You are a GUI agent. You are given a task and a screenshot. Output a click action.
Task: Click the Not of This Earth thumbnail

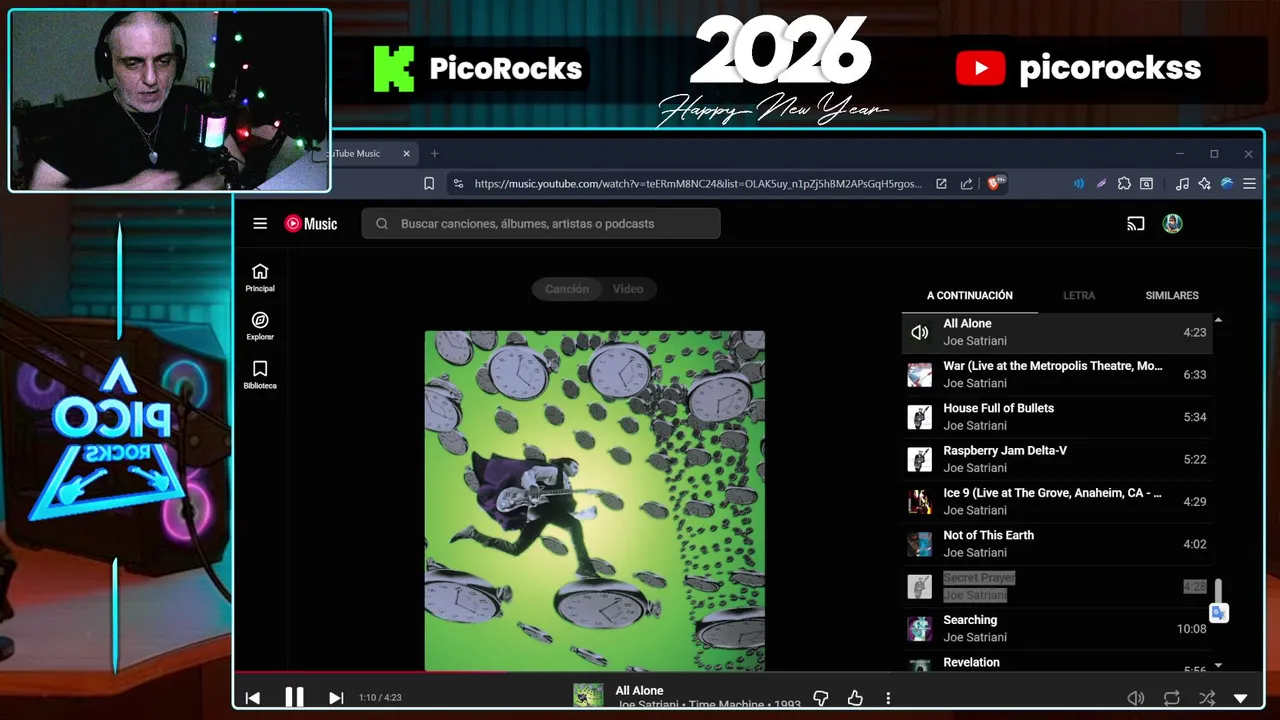click(920, 544)
